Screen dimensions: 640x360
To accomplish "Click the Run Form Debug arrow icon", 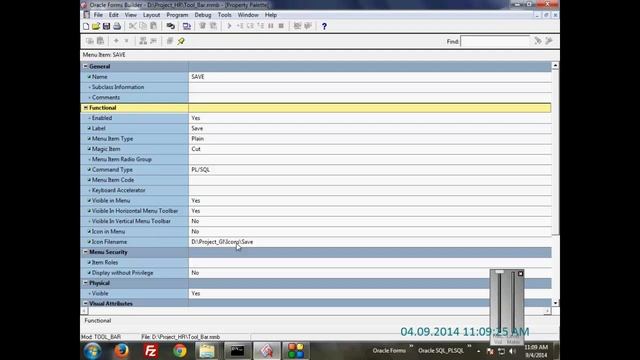I will (x=229, y=26).
